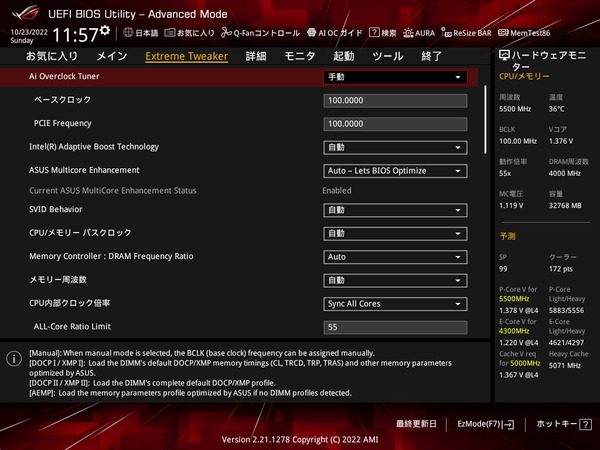Open SVID Behavior dropdown

[395, 210]
